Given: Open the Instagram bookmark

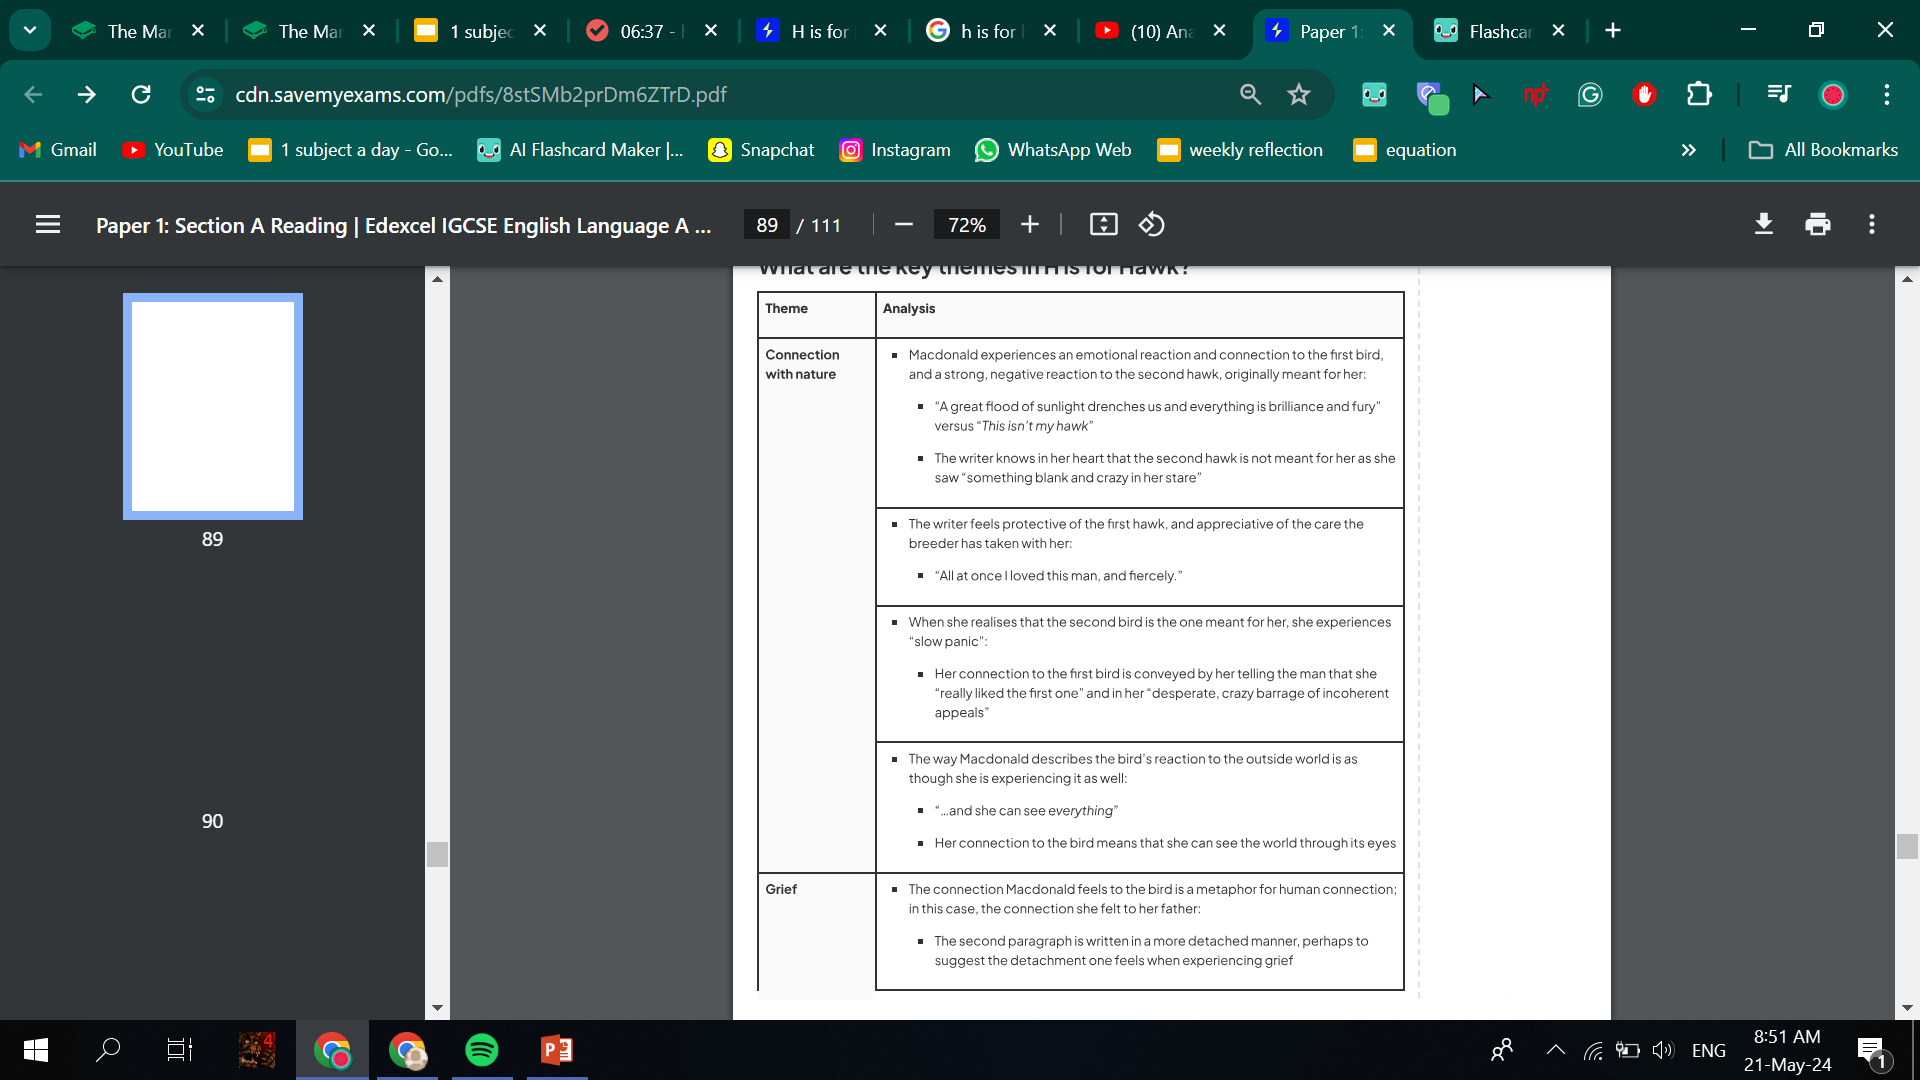Looking at the screenshot, I should click(x=895, y=150).
